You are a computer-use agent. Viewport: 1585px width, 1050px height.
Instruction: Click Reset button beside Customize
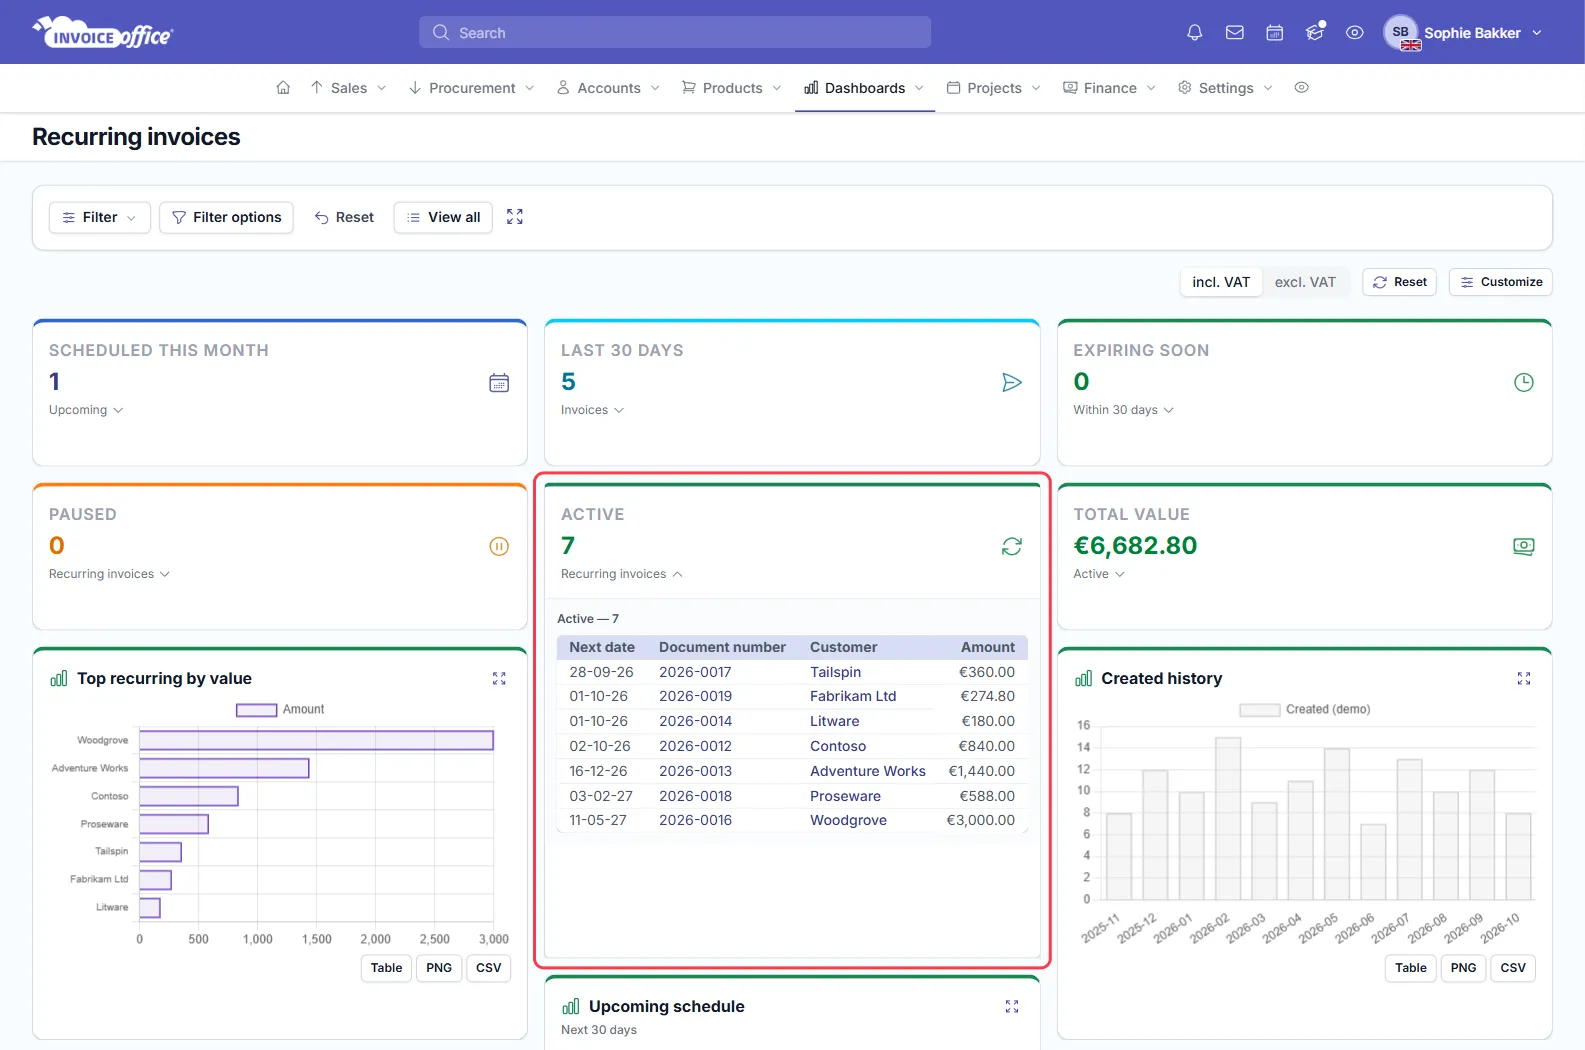tap(1399, 282)
